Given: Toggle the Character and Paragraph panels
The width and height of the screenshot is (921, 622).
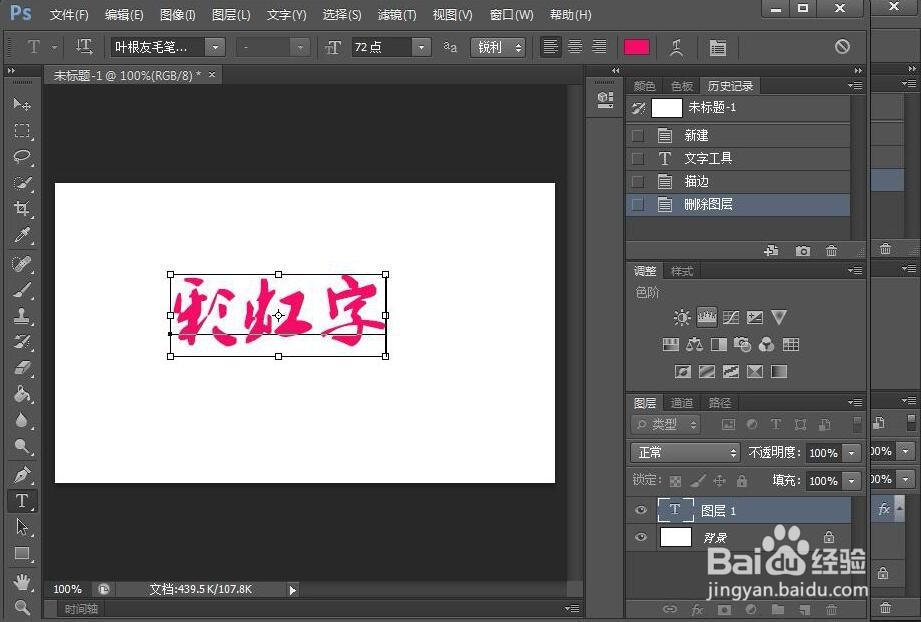Looking at the screenshot, I should (x=717, y=48).
